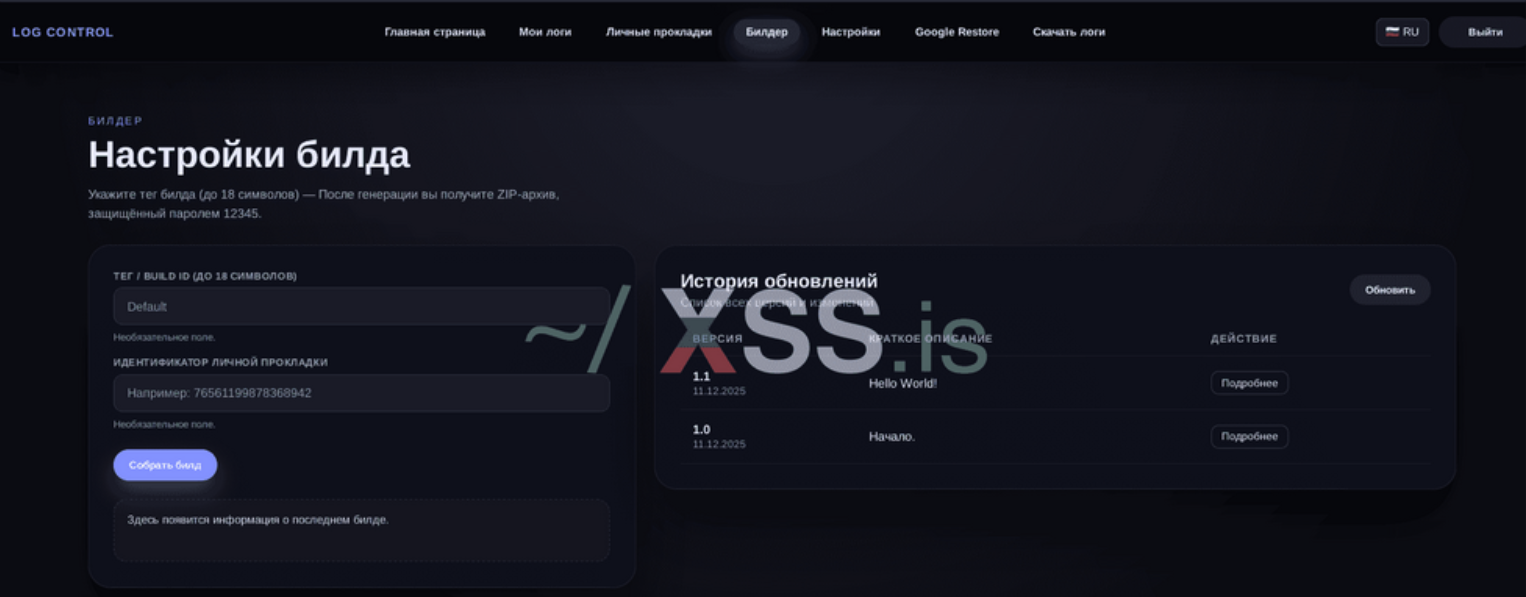Select the Hello World! version entry
This screenshot has width=1526, height=597.
click(x=902, y=383)
